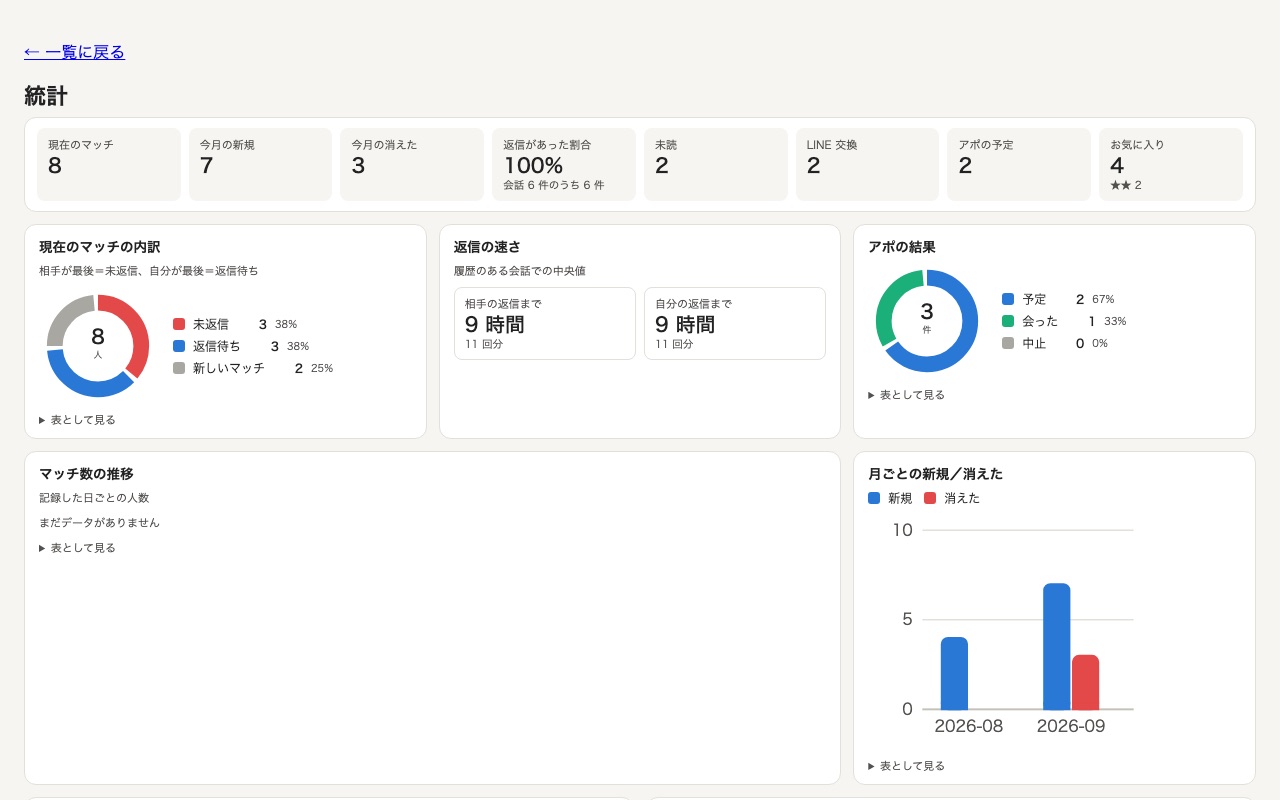Go back via the ← 一覧に戻る link
Viewport: 1280px width, 800px height.
point(74,52)
